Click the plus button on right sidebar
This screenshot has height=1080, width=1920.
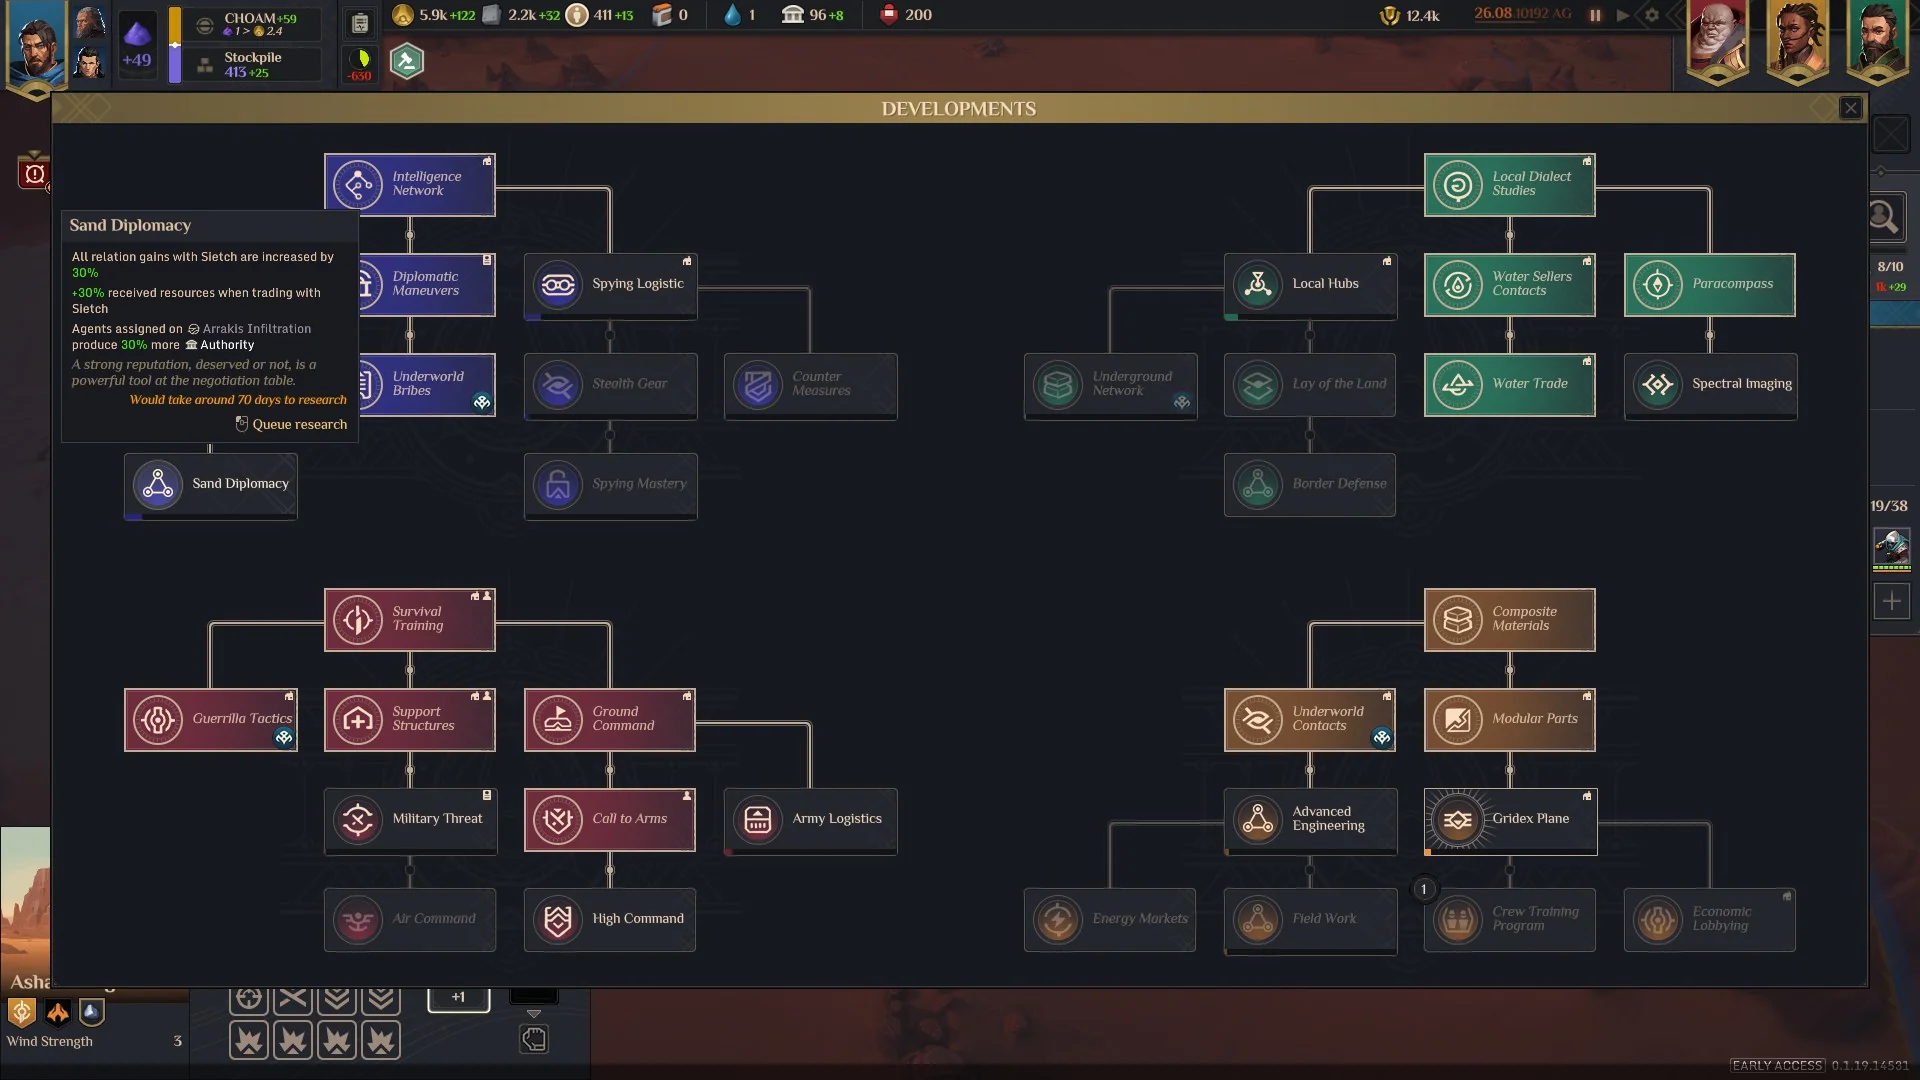click(1891, 601)
